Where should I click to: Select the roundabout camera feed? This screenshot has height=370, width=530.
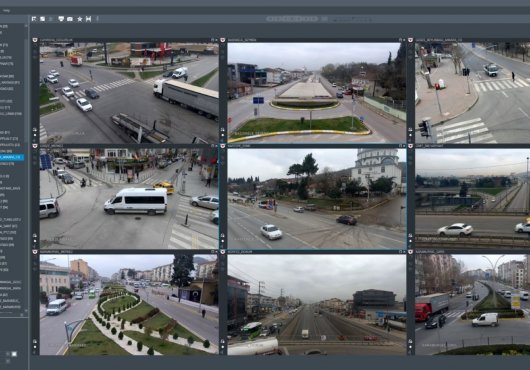pyautogui.click(x=317, y=93)
